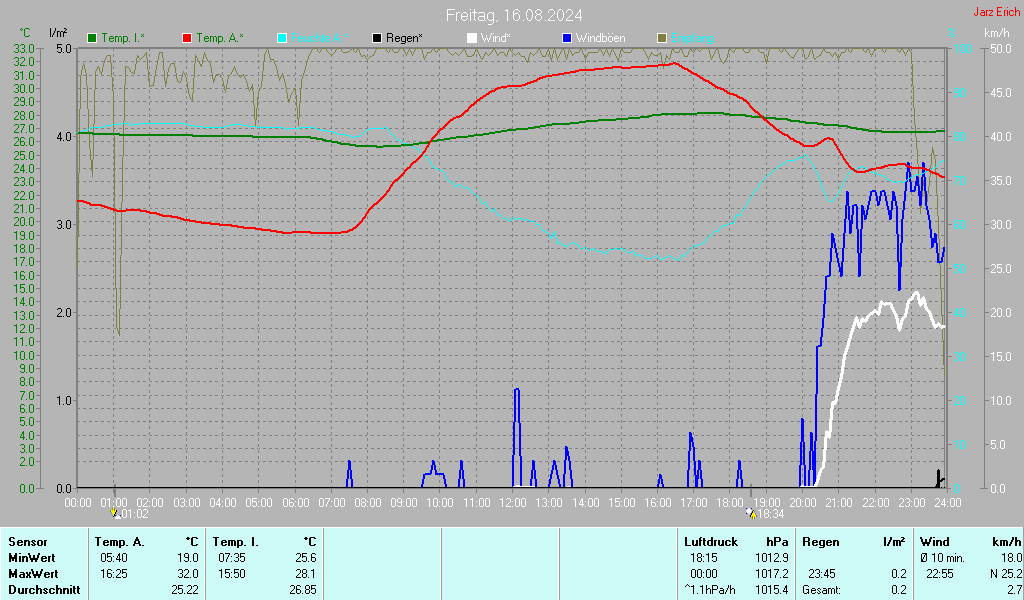Click the marker icon beside 01:02

115,513
